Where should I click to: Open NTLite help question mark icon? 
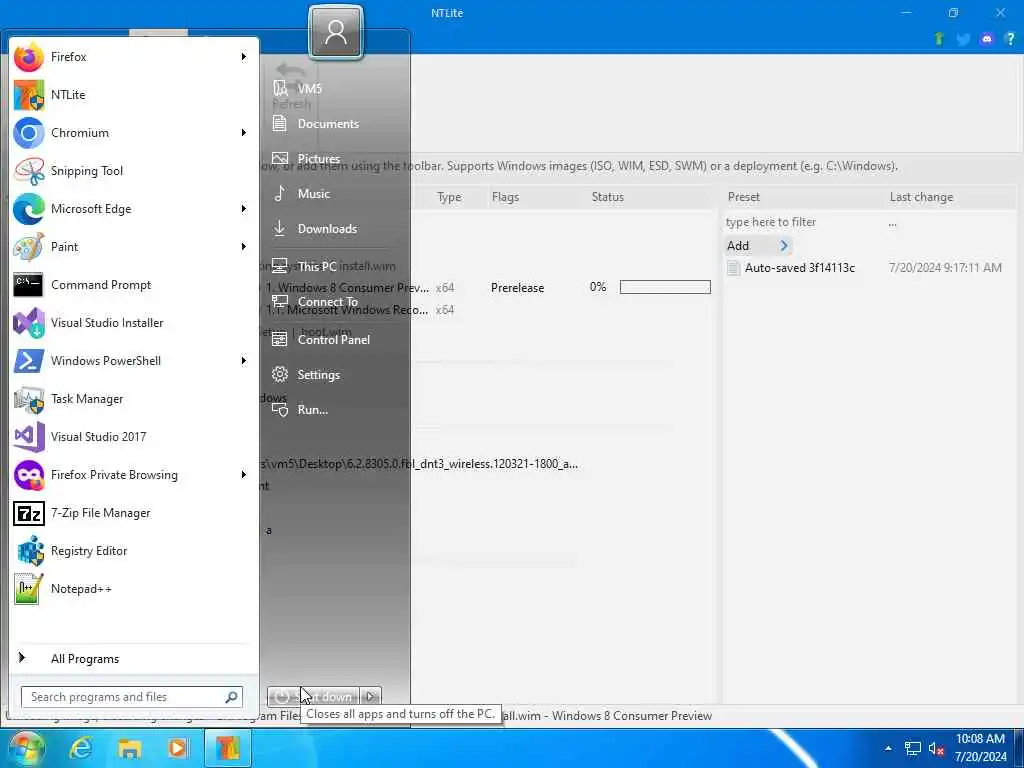pyautogui.click(x=1010, y=39)
